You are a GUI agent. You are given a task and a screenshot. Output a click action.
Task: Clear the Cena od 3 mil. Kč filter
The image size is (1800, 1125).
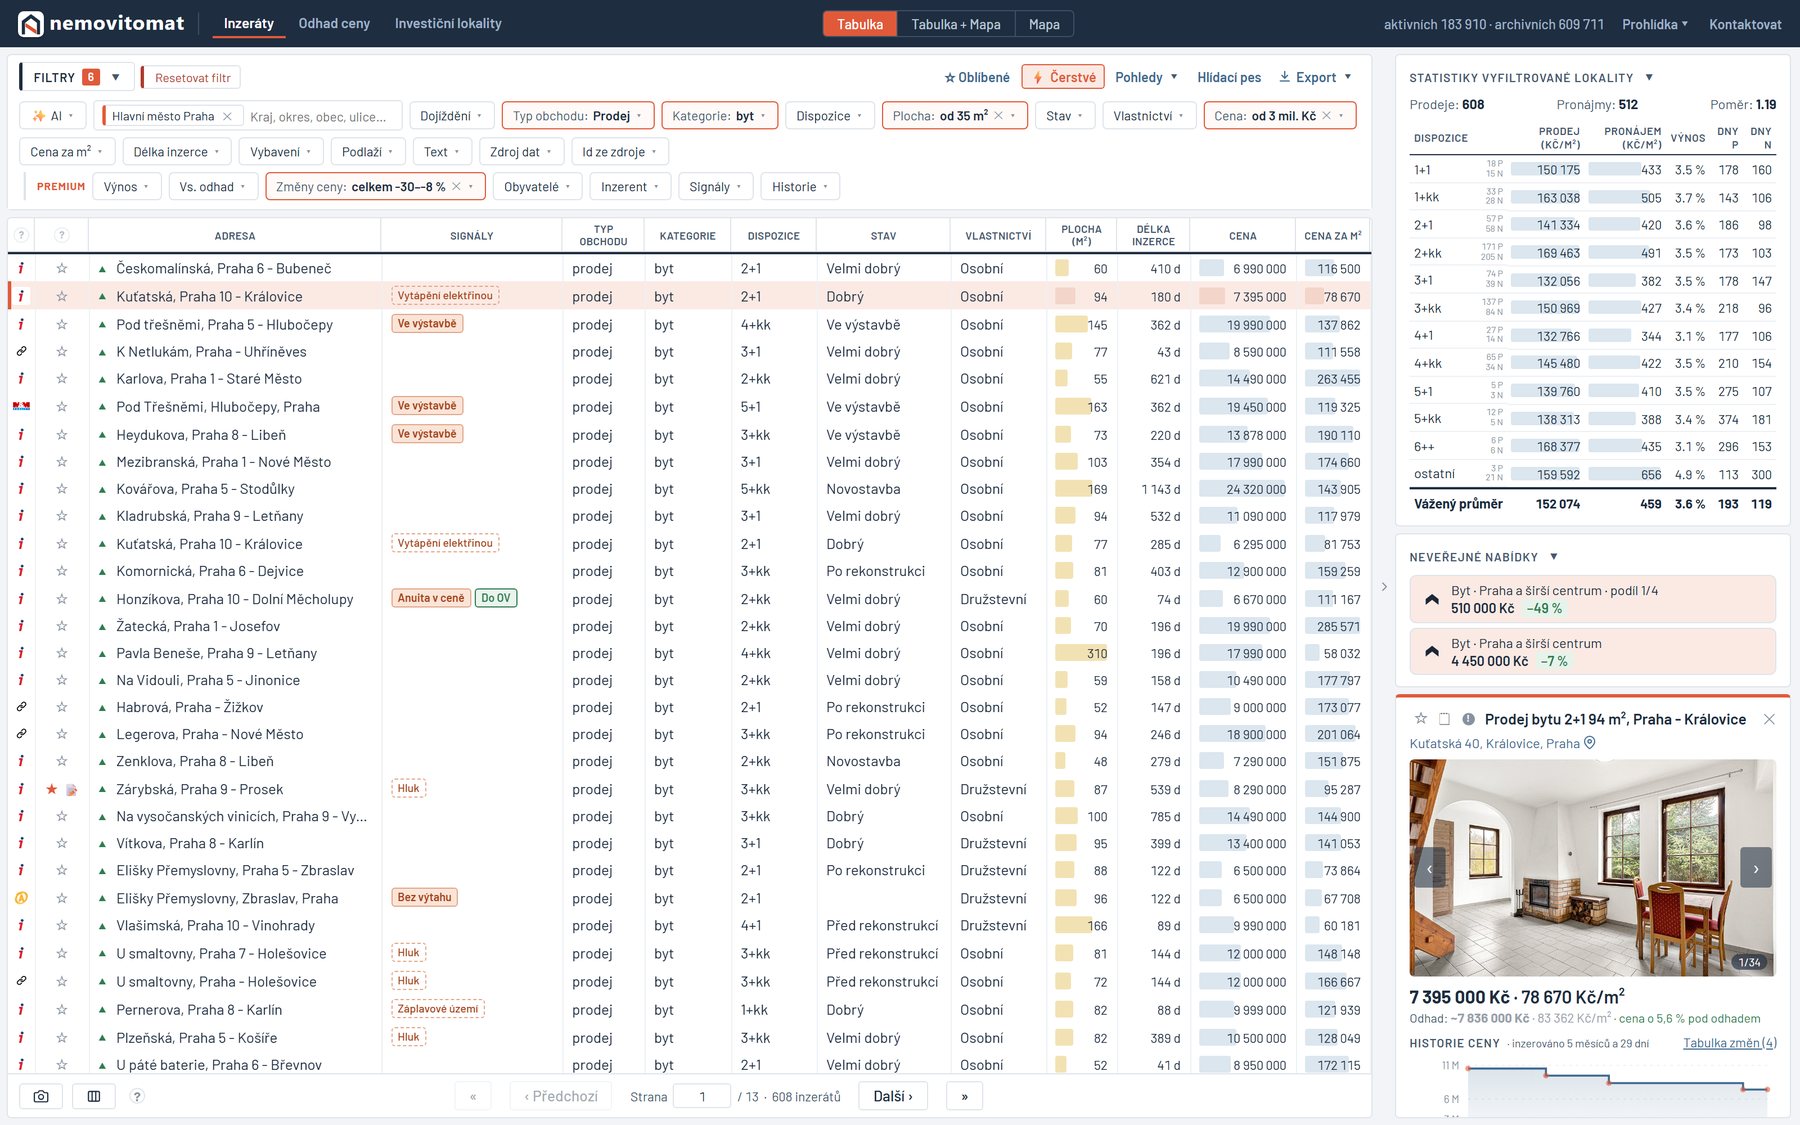(1327, 115)
